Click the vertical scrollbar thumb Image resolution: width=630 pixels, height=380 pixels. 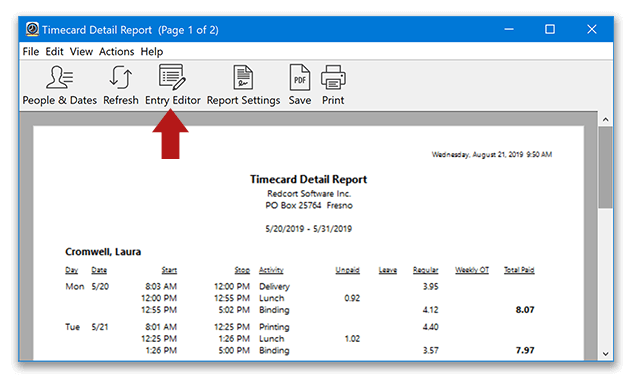605,167
